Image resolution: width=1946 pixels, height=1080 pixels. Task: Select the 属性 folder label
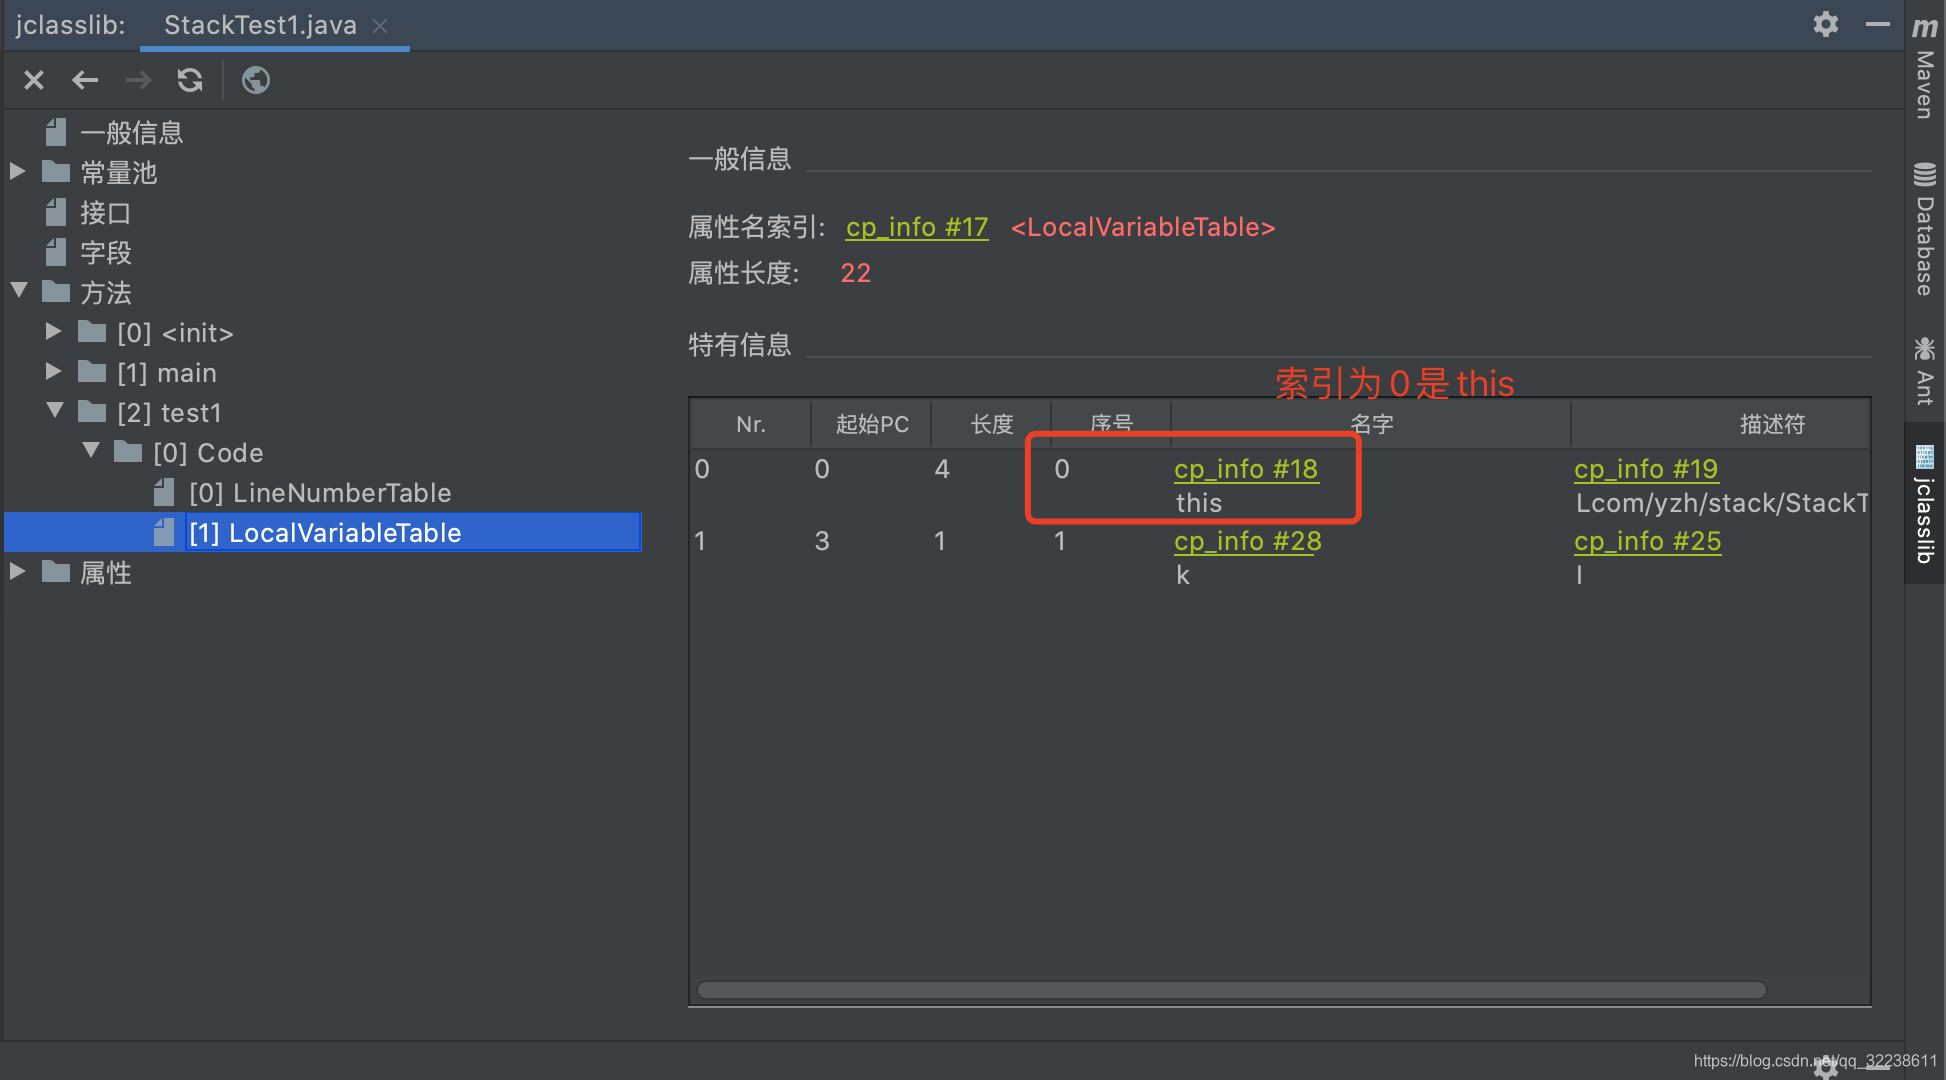105,573
